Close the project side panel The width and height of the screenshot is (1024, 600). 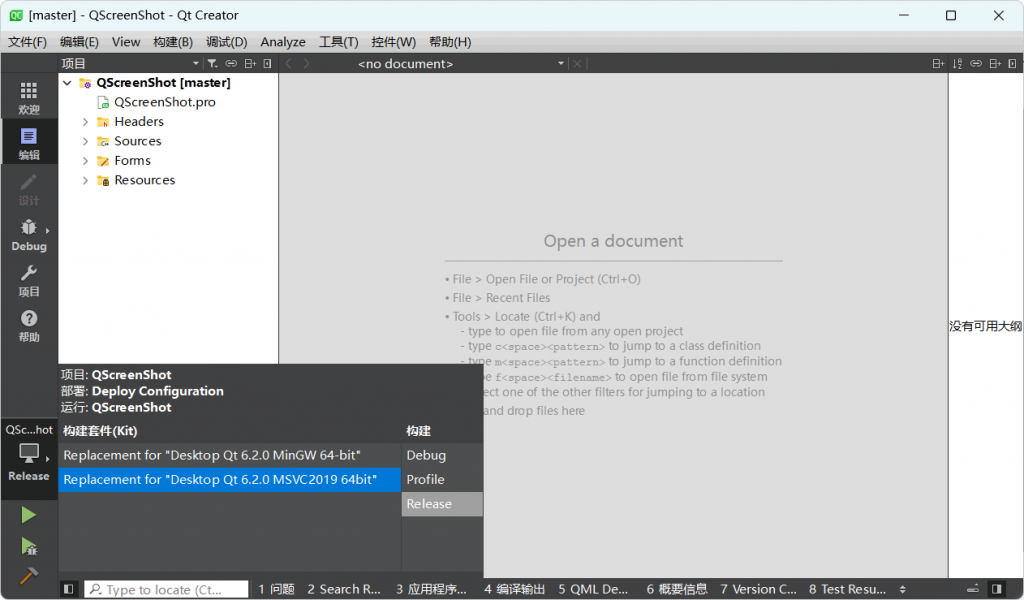point(267,63)
